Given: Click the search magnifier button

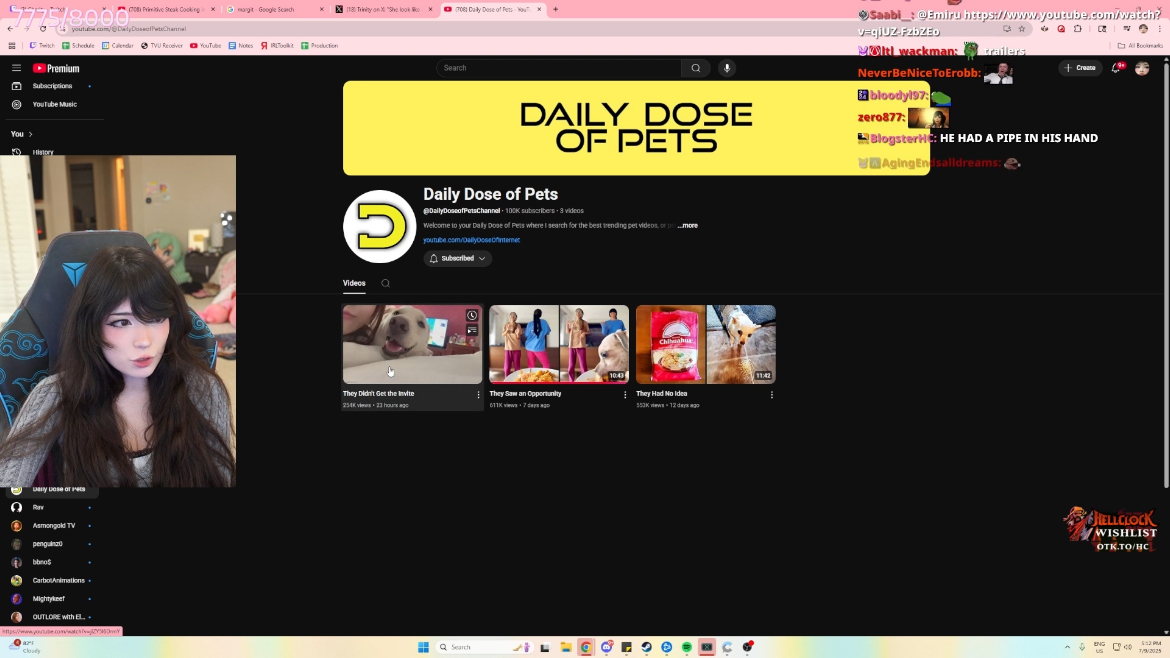Looking at the screenshot, I should [x=695, y=68].
